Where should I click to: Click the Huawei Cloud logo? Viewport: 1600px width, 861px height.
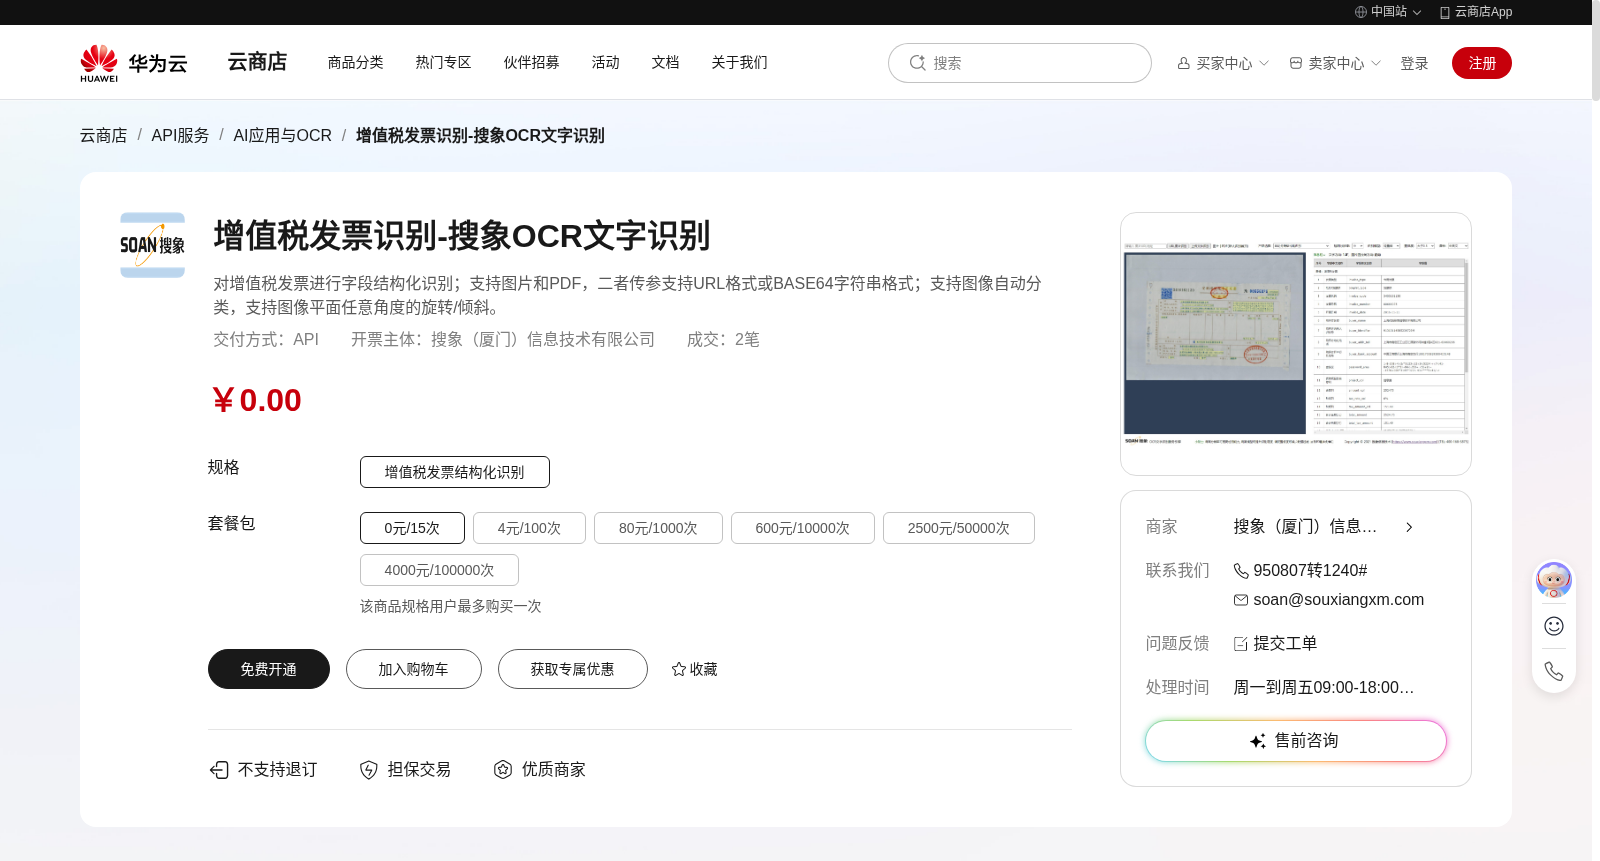pos(134,63)
